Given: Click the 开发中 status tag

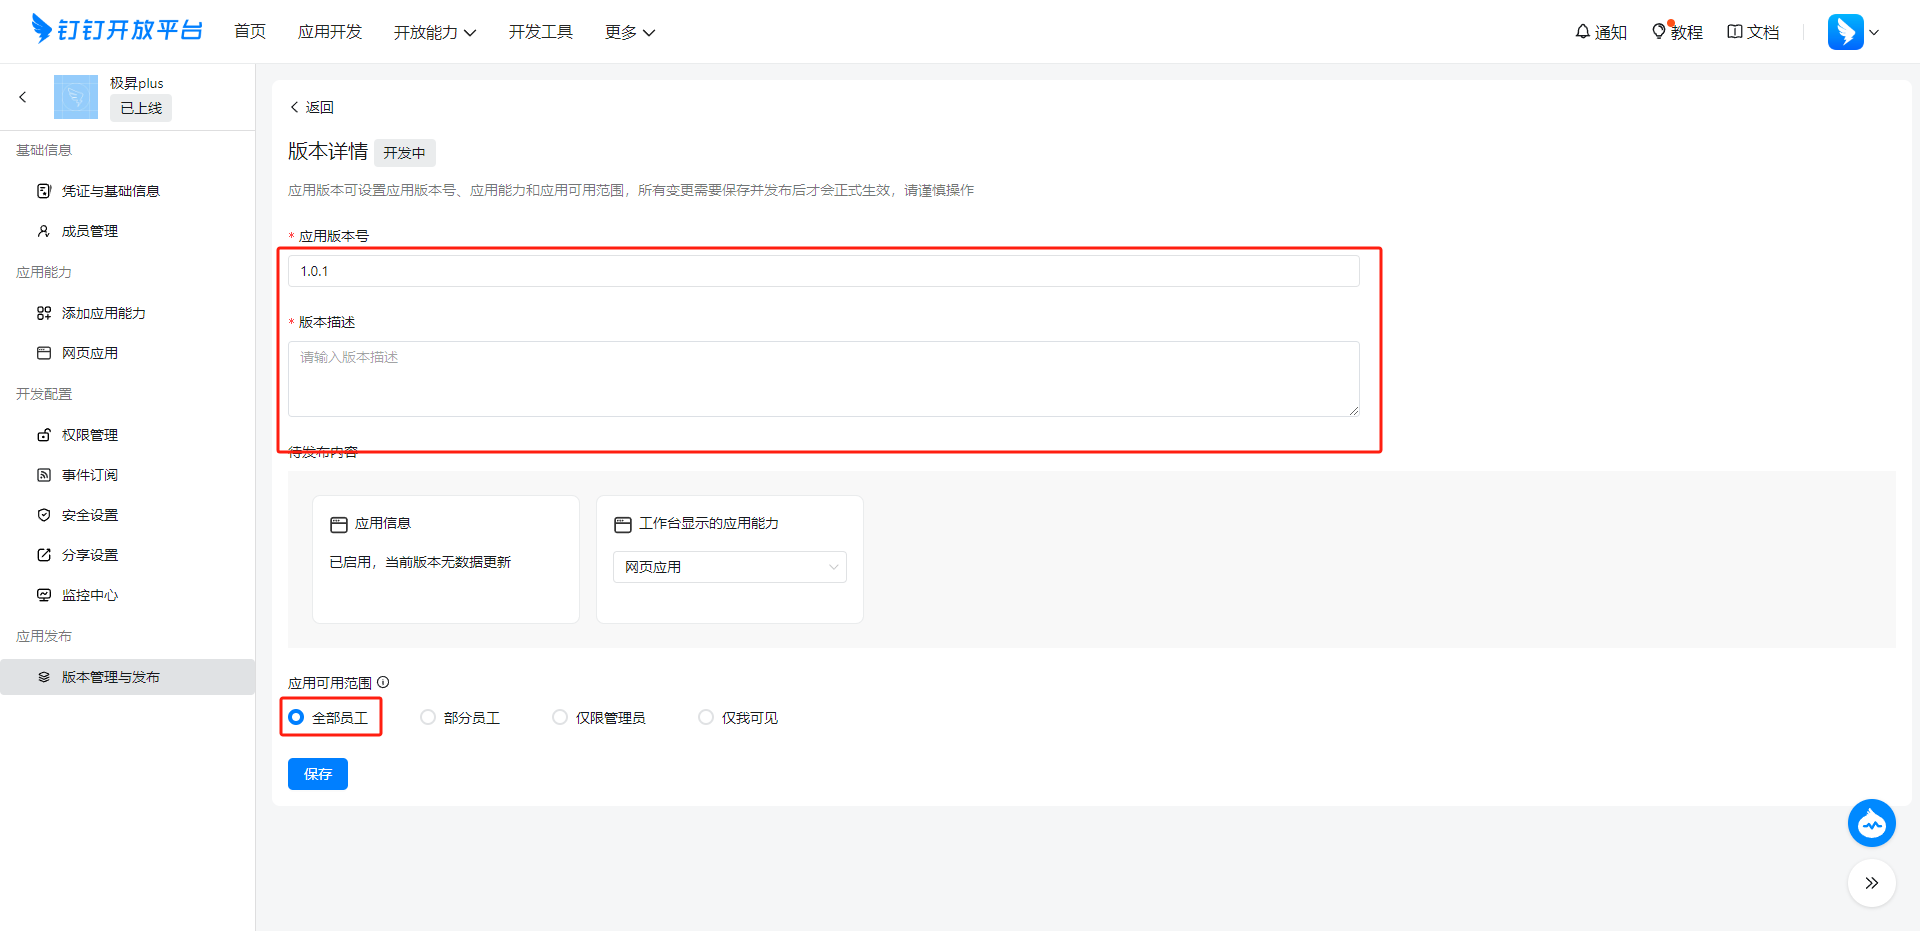Looking at the screenshot, I should [405, 153].
